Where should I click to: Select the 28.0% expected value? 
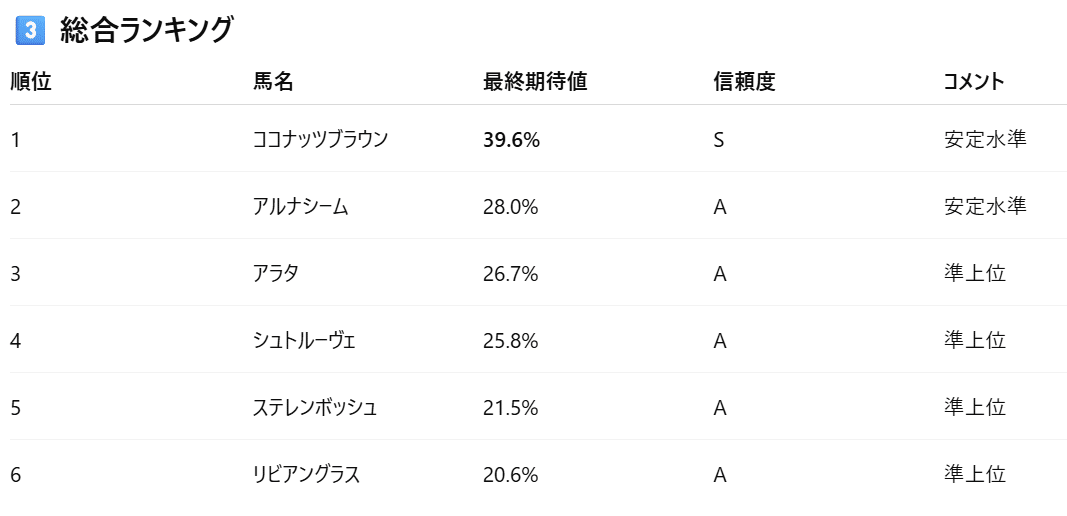510,207
